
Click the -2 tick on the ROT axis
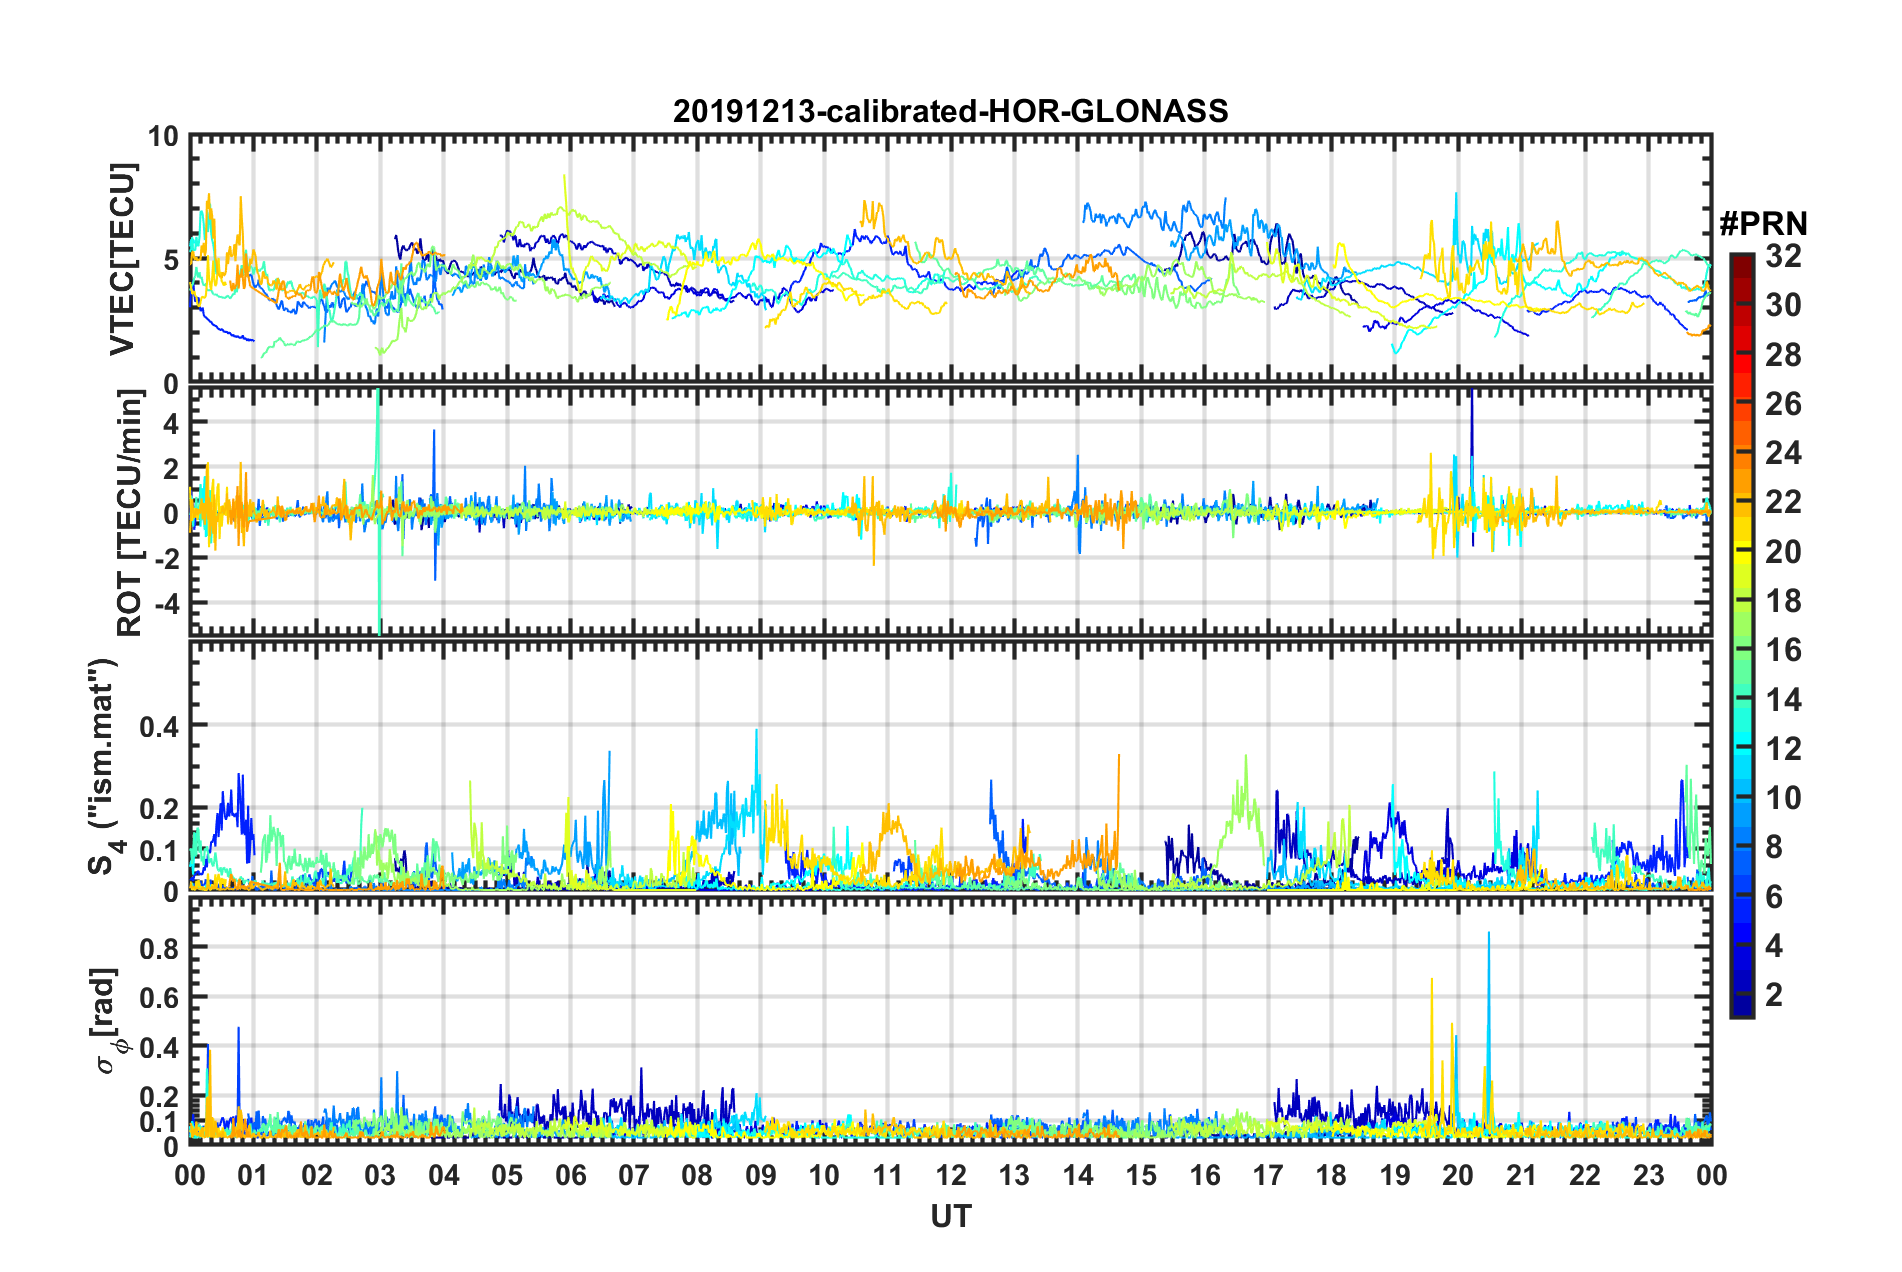165,559
